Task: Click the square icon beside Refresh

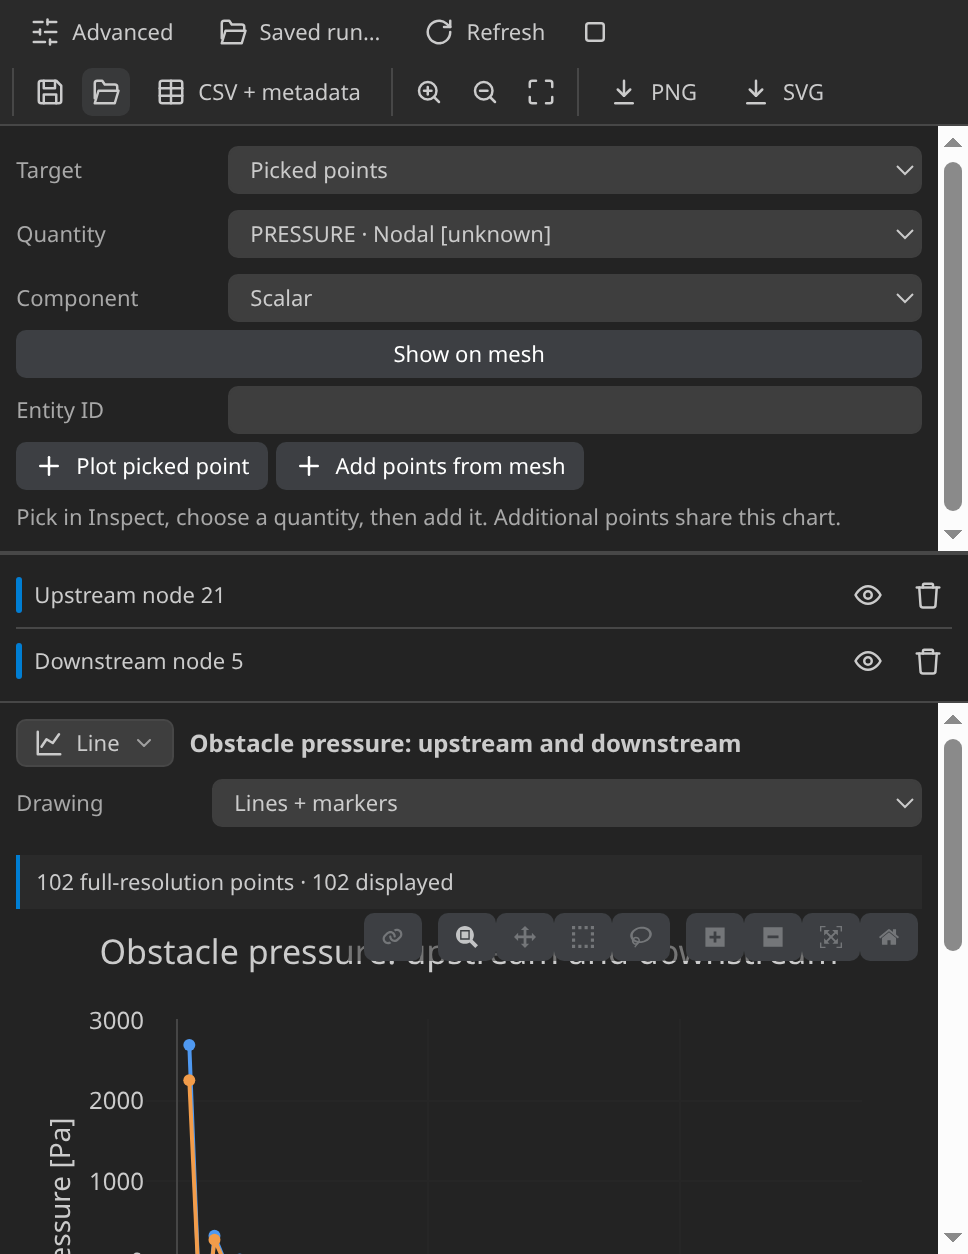Action: 595,32
